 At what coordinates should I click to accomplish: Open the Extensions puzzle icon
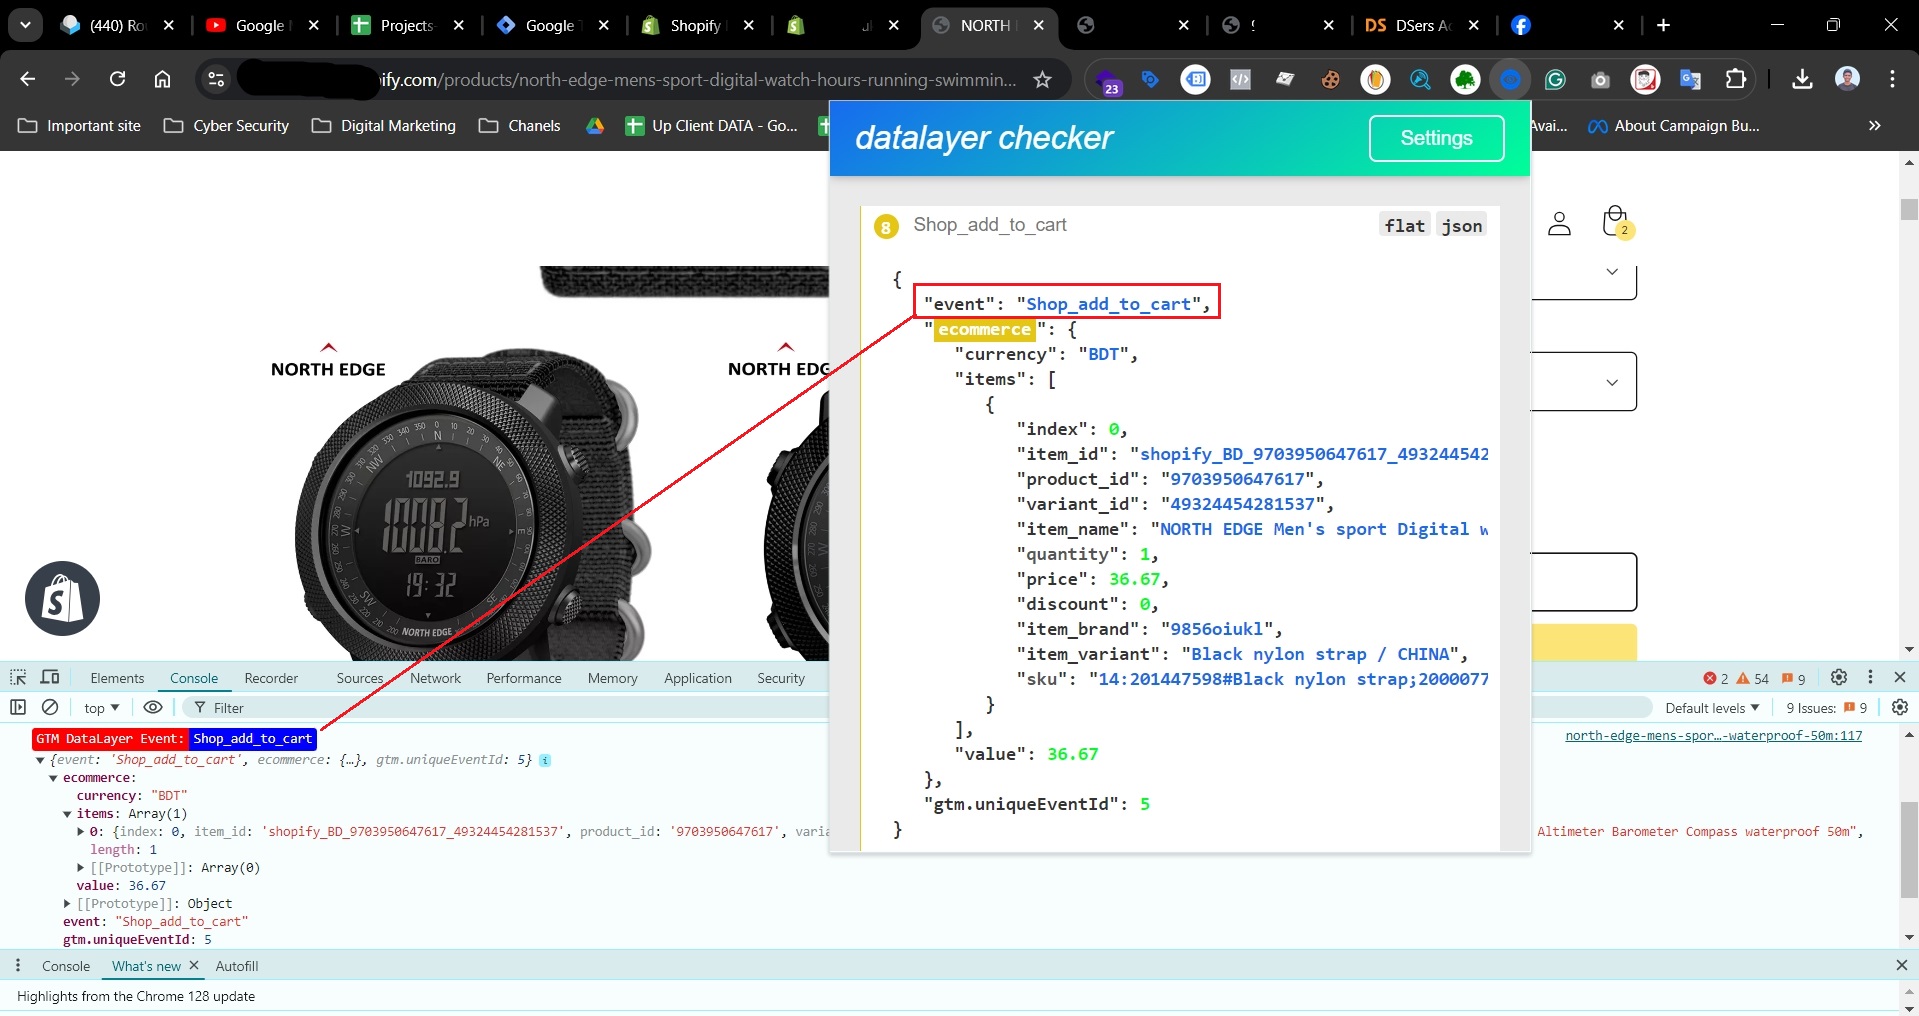[1735, 79]
